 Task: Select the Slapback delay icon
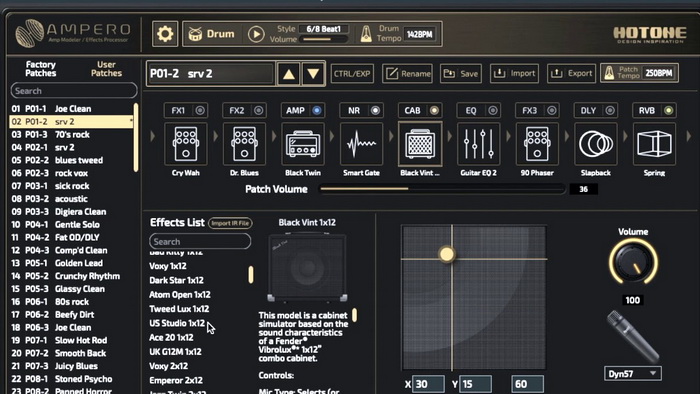pos(596,144)
